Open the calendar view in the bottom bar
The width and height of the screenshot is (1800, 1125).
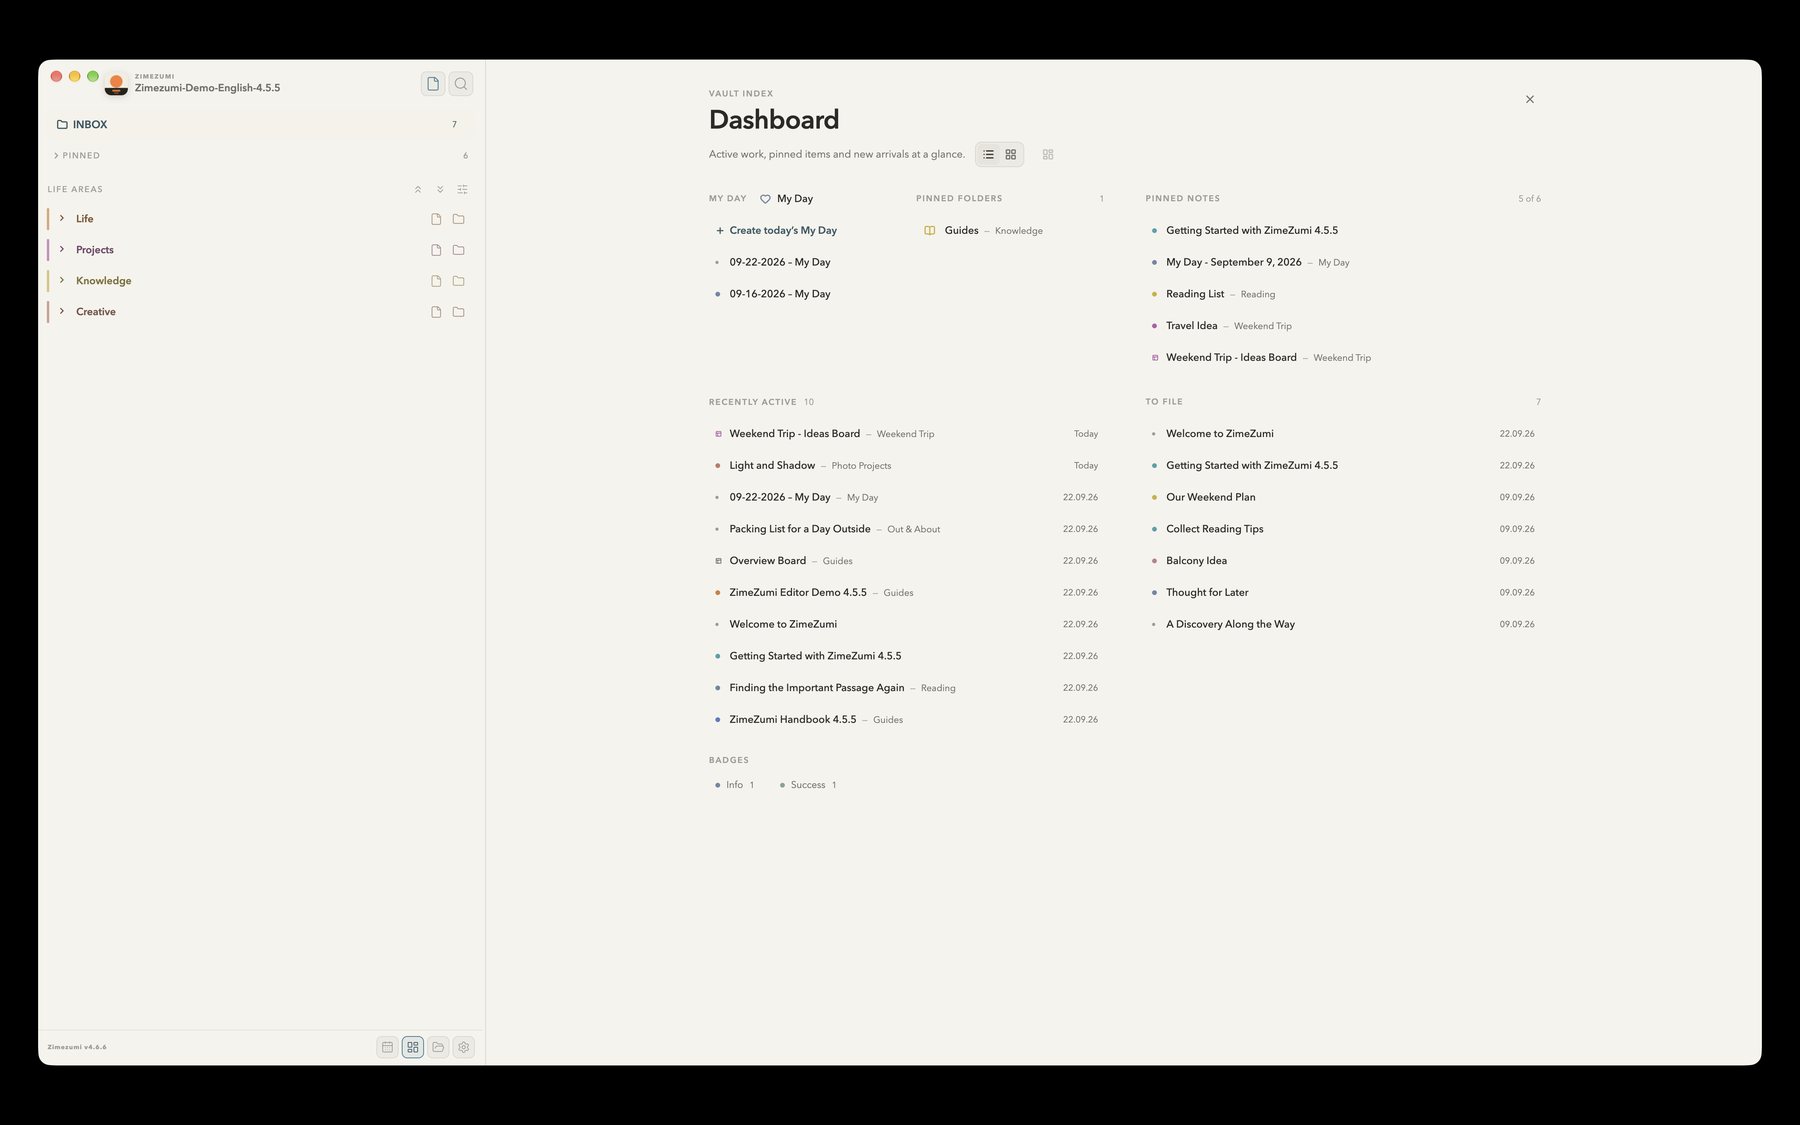pos(387,1047)
